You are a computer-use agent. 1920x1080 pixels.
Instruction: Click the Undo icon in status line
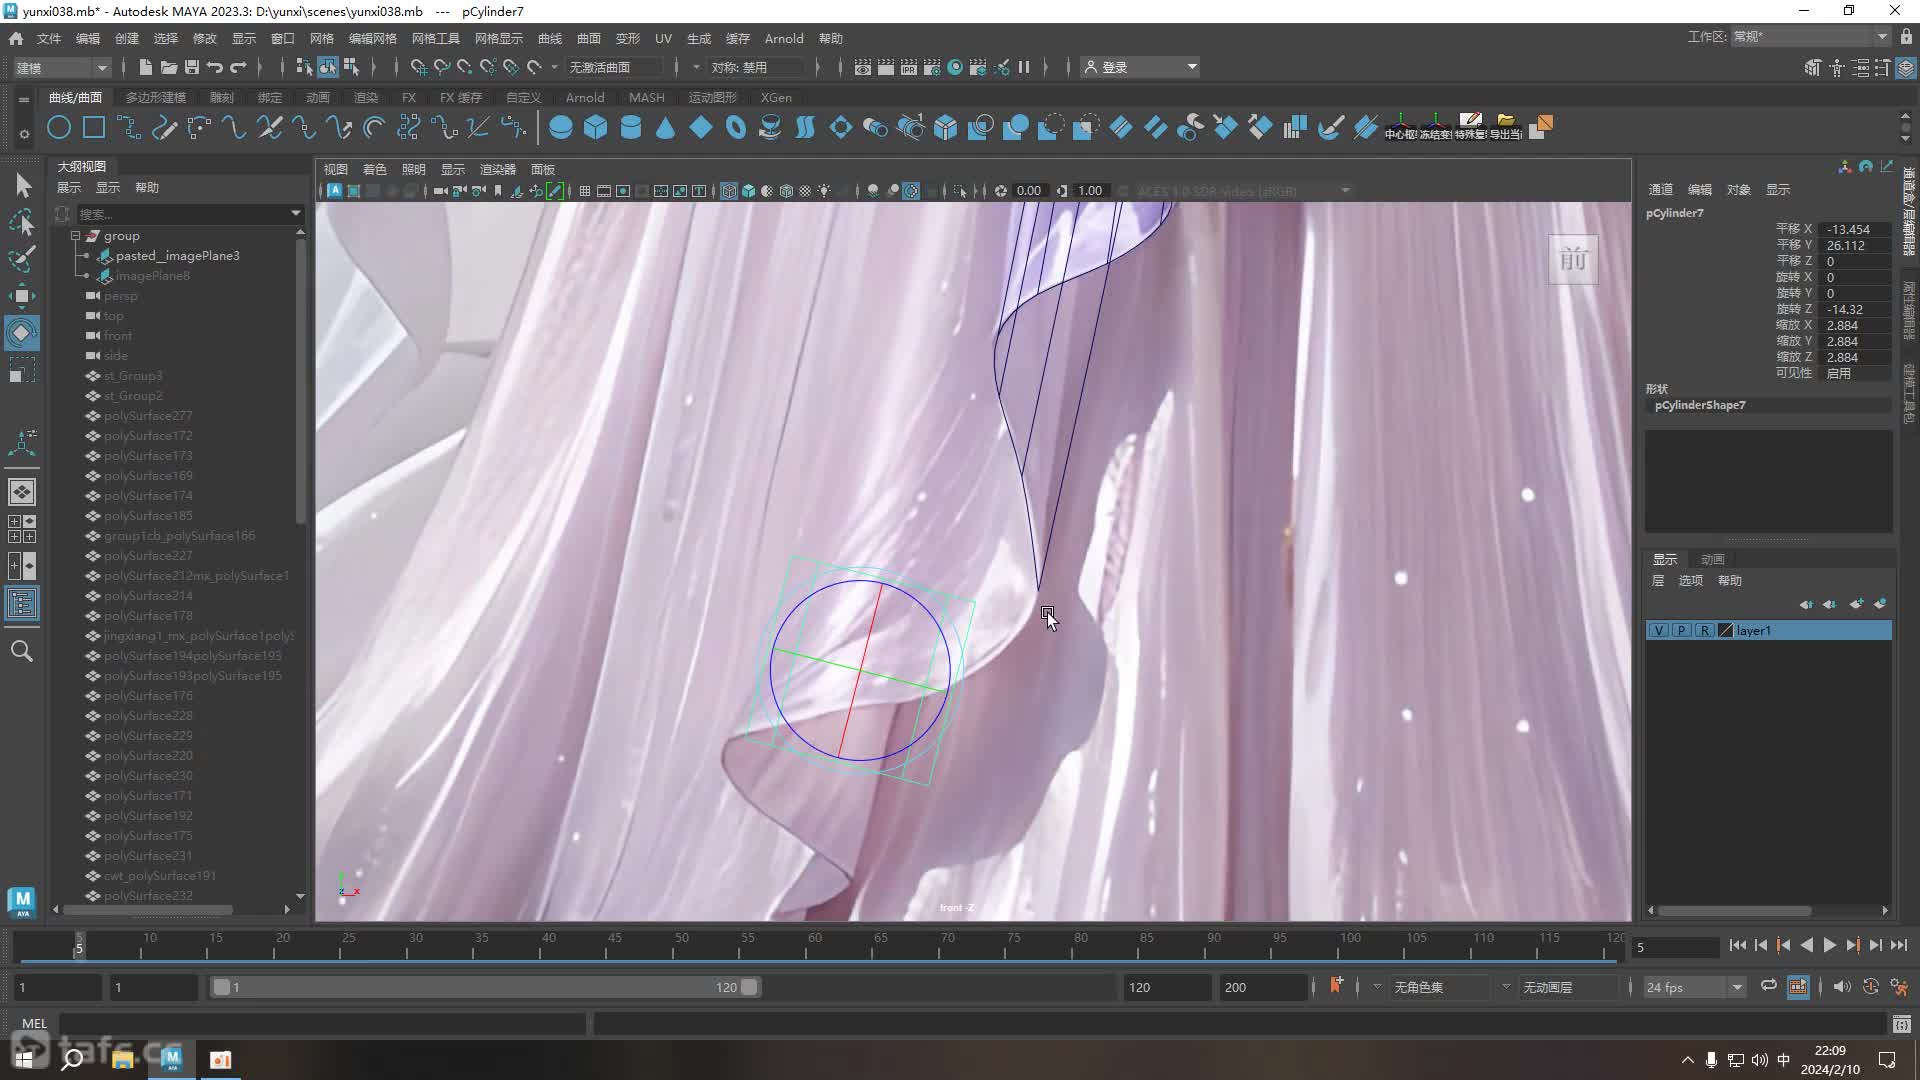point(215,67)
